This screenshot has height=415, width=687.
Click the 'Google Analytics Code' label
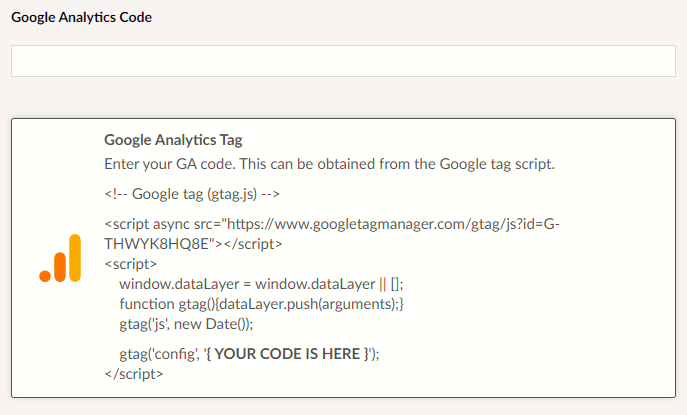pos(81,17)
